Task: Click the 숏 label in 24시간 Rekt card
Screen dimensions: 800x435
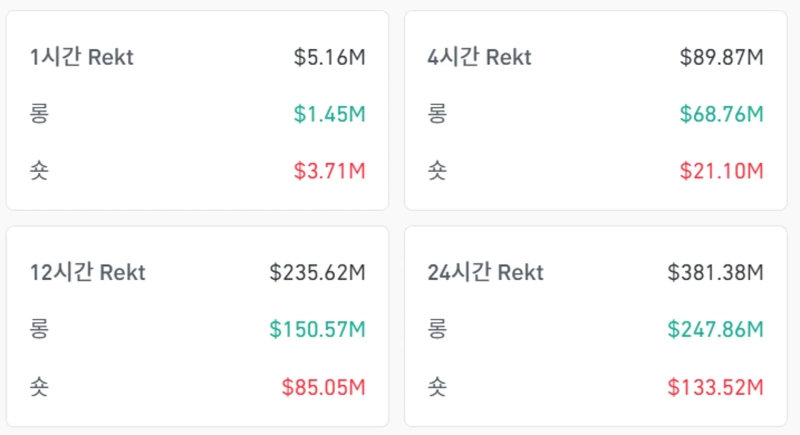Action: [437, 386]
